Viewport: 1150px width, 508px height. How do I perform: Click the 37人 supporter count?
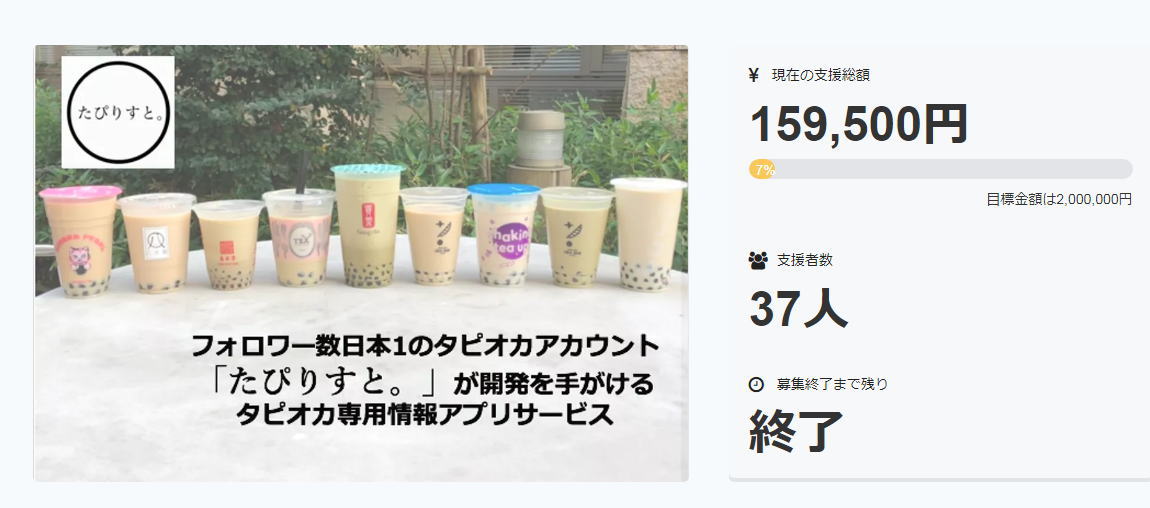(x=799, y=309)
